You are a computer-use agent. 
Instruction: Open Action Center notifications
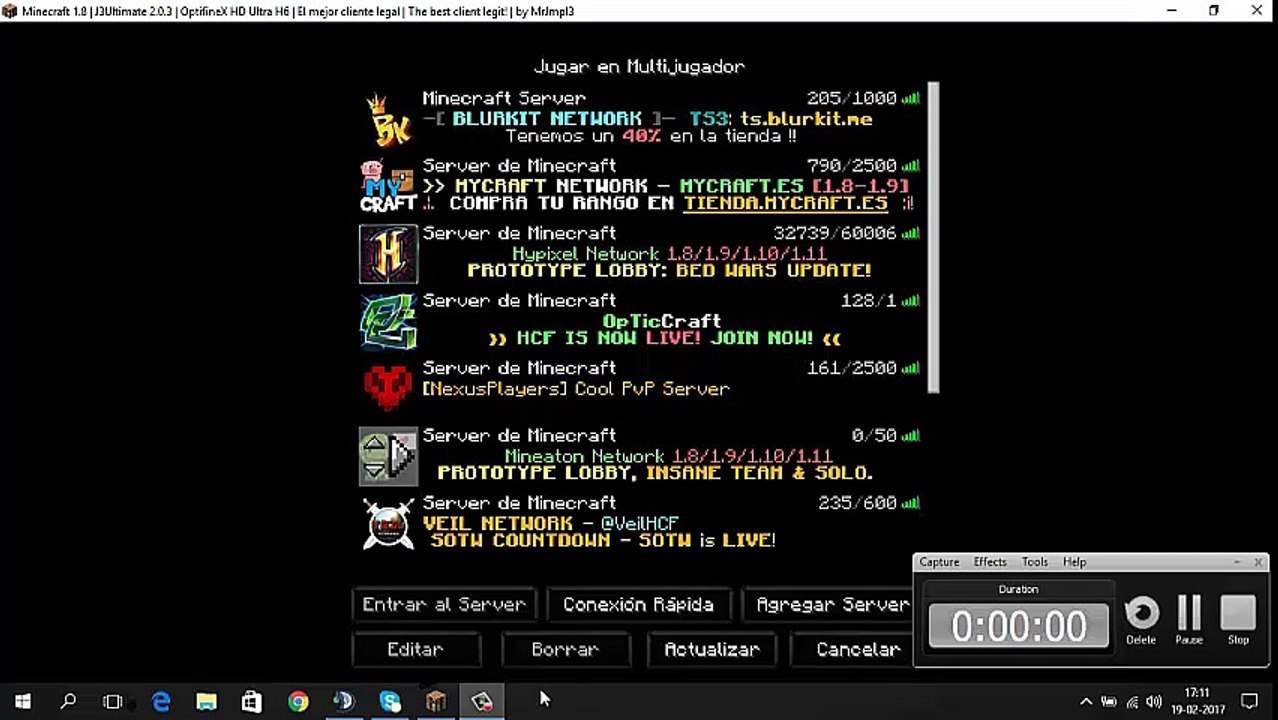click(x=1249, y=702)
